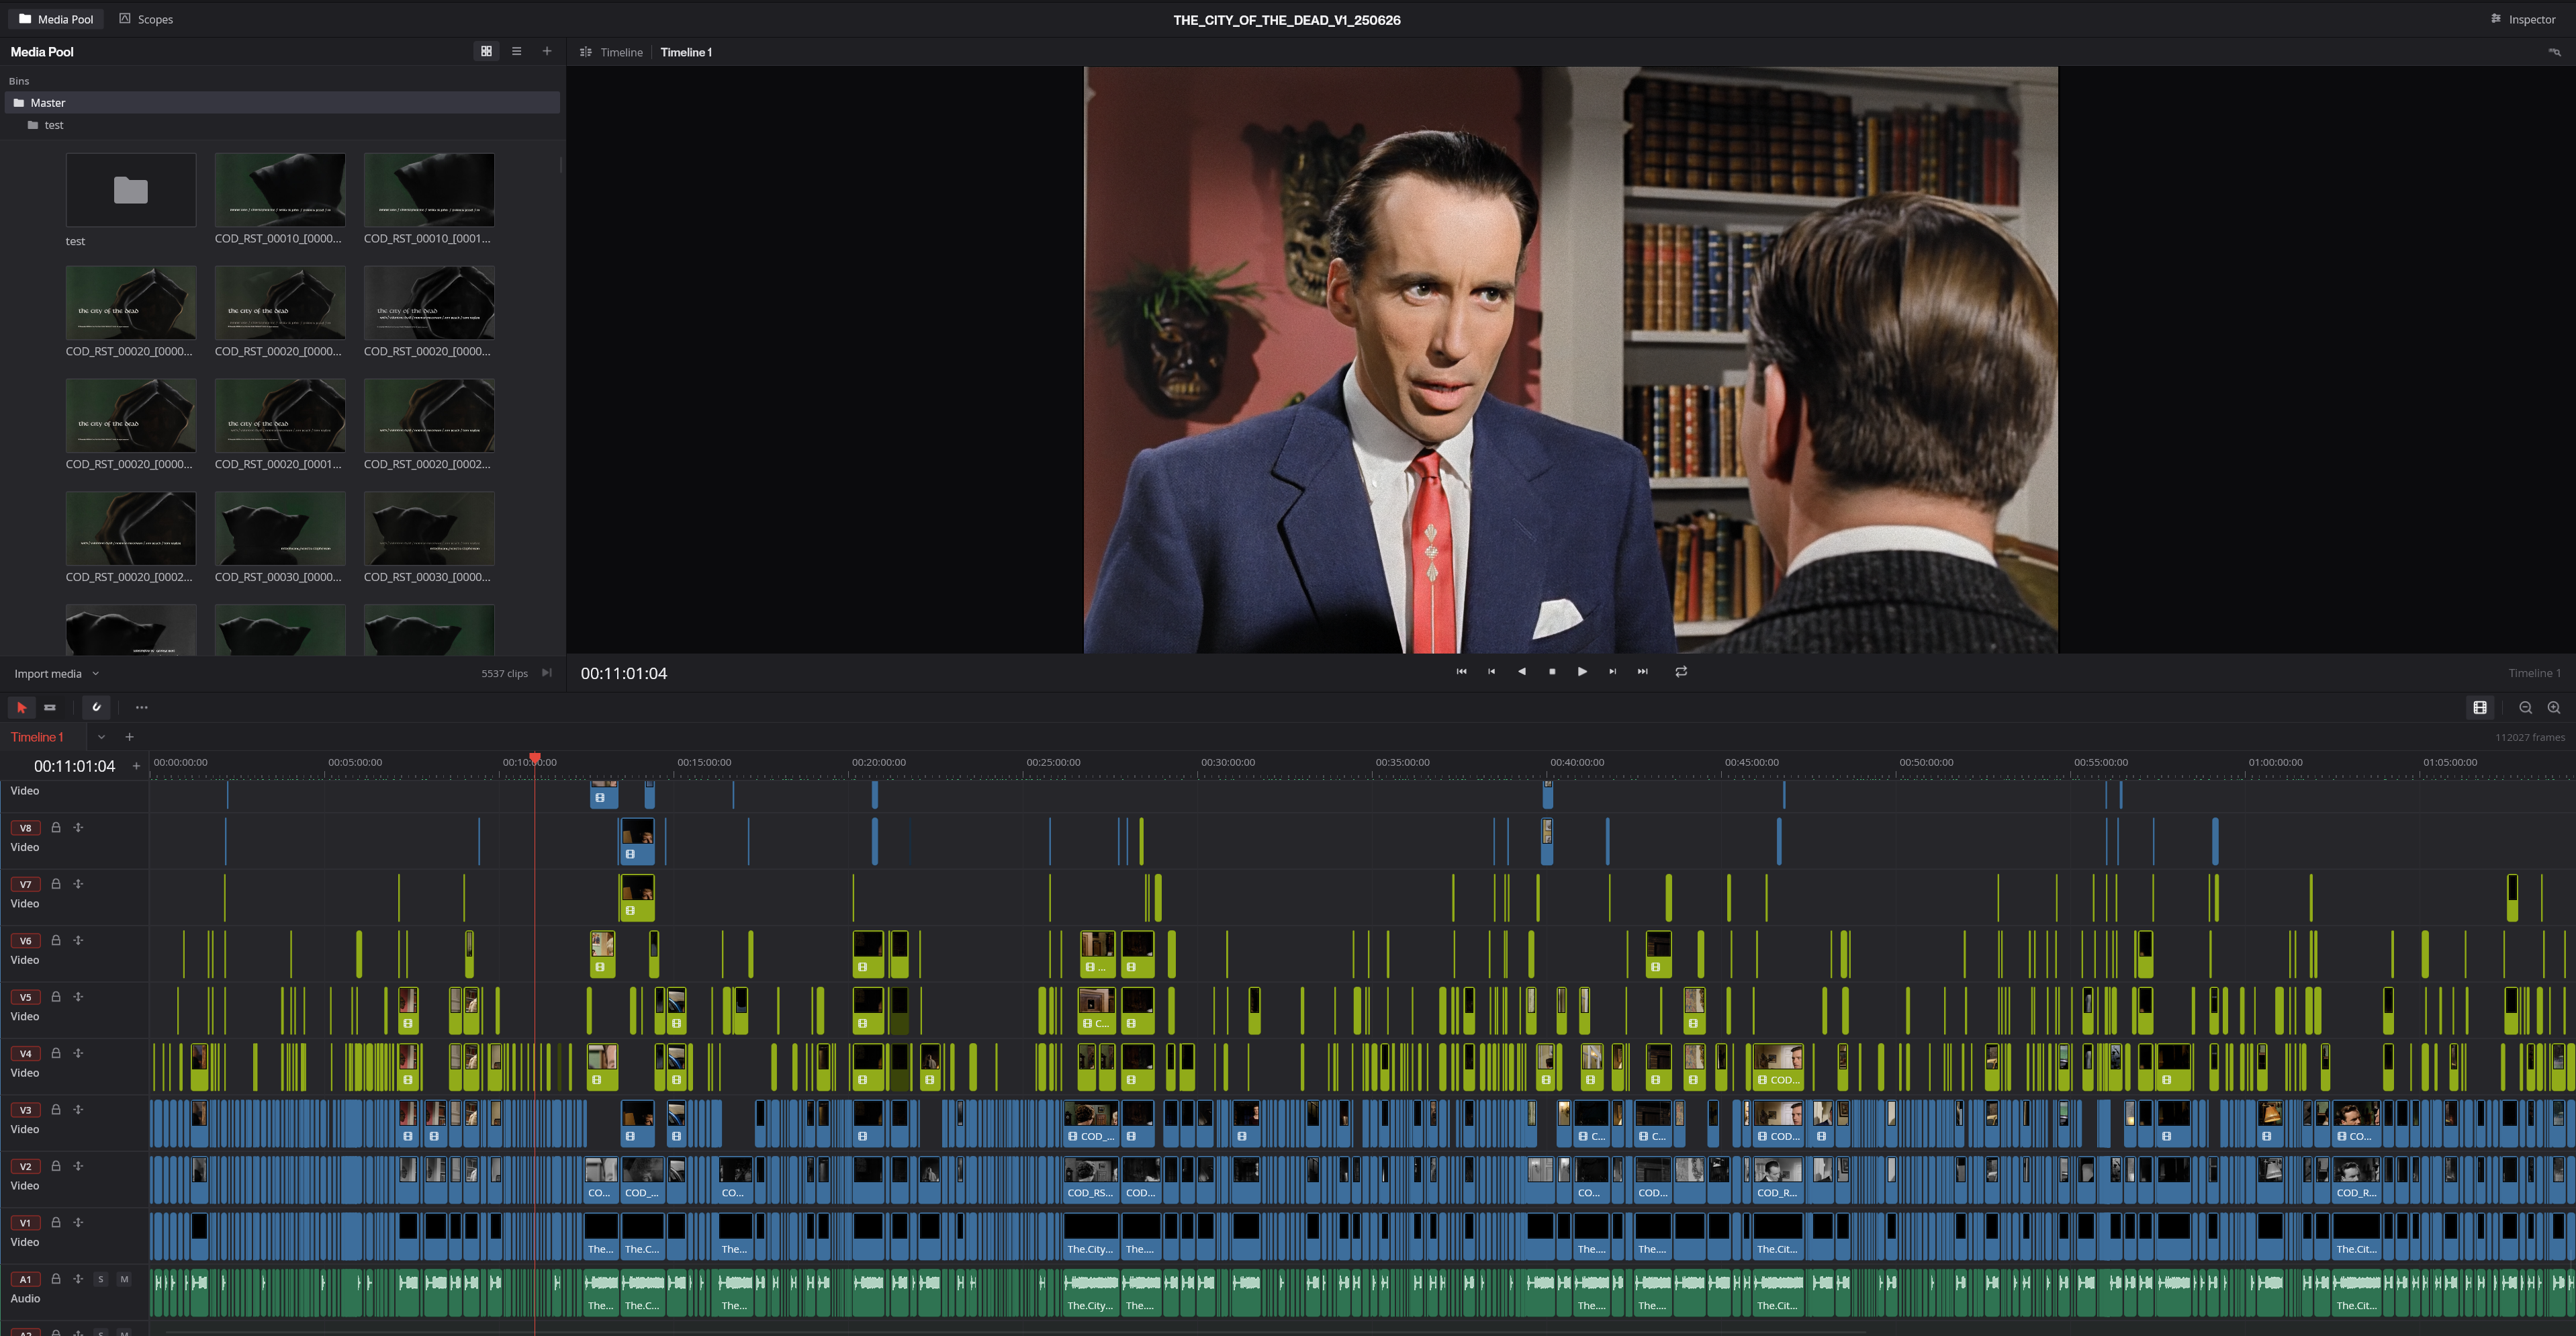
Task: Switch media pool to list view
Action: coord(517,51)
